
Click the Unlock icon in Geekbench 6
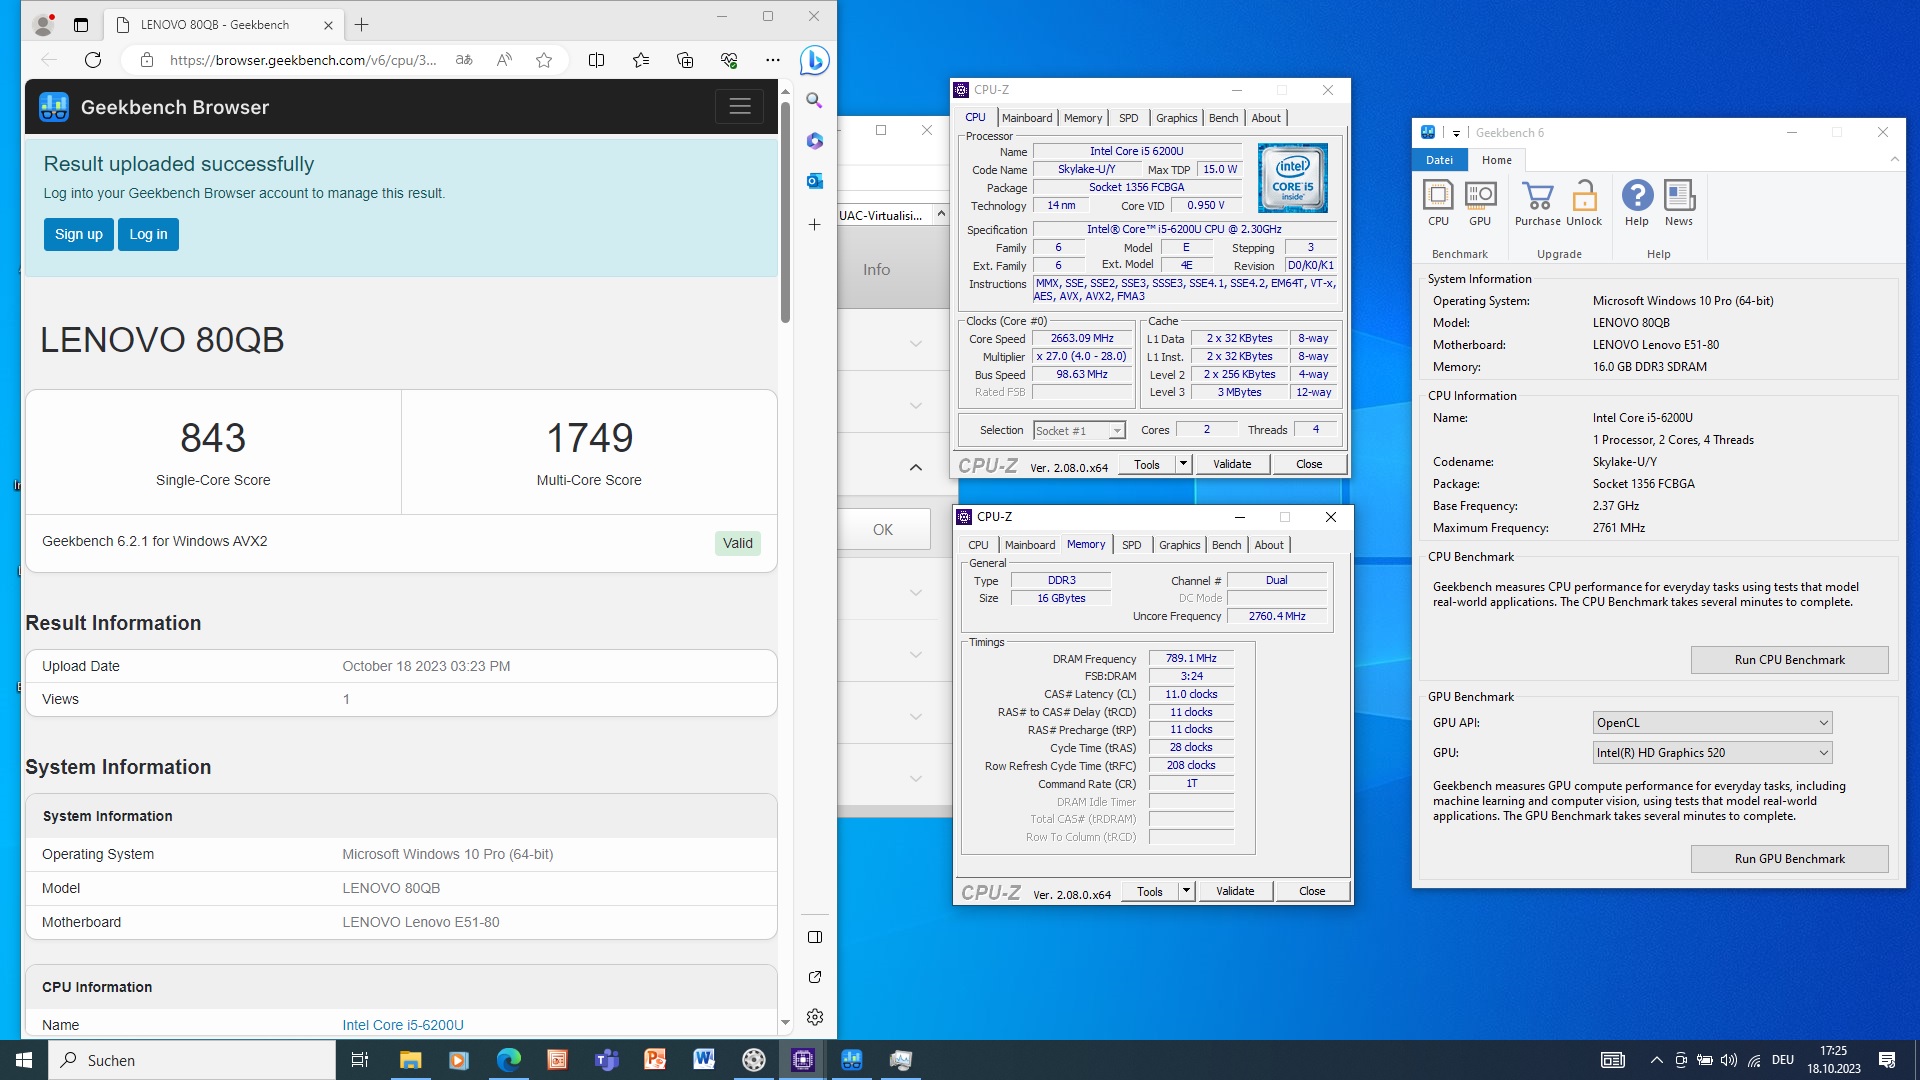1584,203
